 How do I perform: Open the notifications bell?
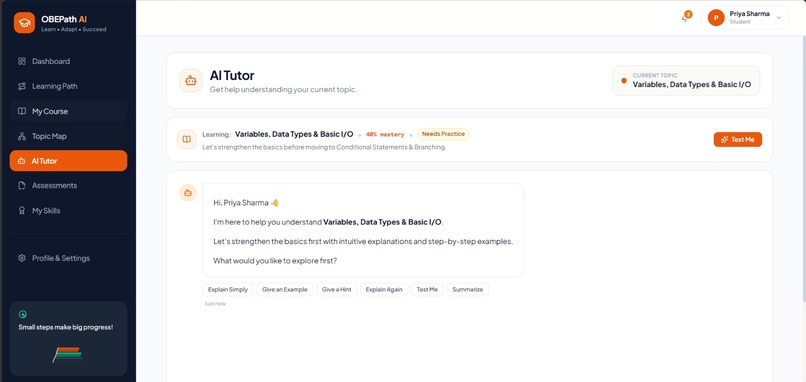click(685, 18)
